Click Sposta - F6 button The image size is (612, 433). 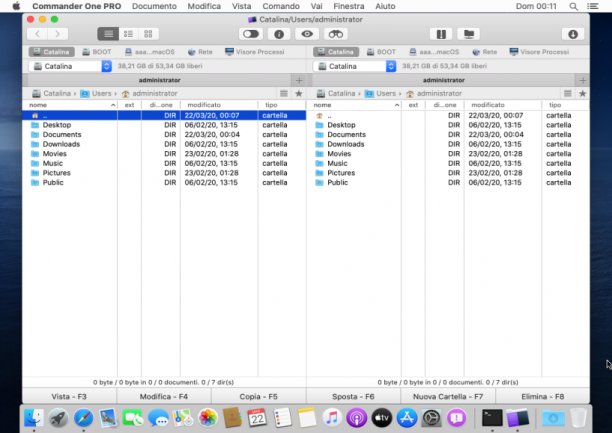point(353,397)
